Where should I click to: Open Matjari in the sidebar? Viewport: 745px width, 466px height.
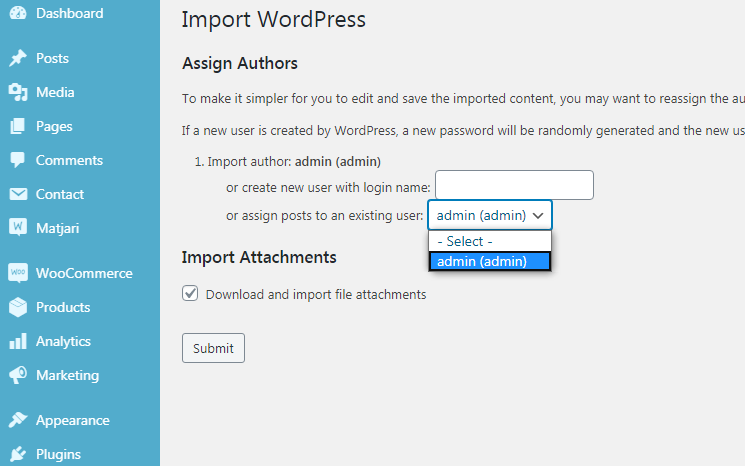(57, 228)
